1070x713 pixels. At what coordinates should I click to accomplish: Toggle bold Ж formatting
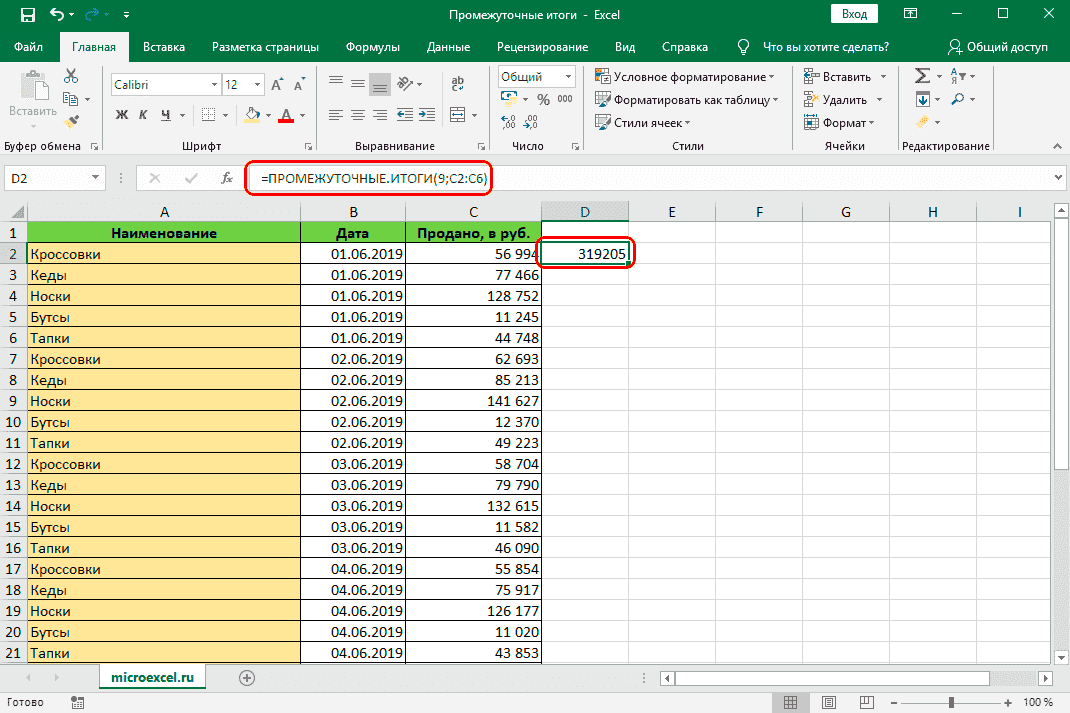[x=122, y=114]
